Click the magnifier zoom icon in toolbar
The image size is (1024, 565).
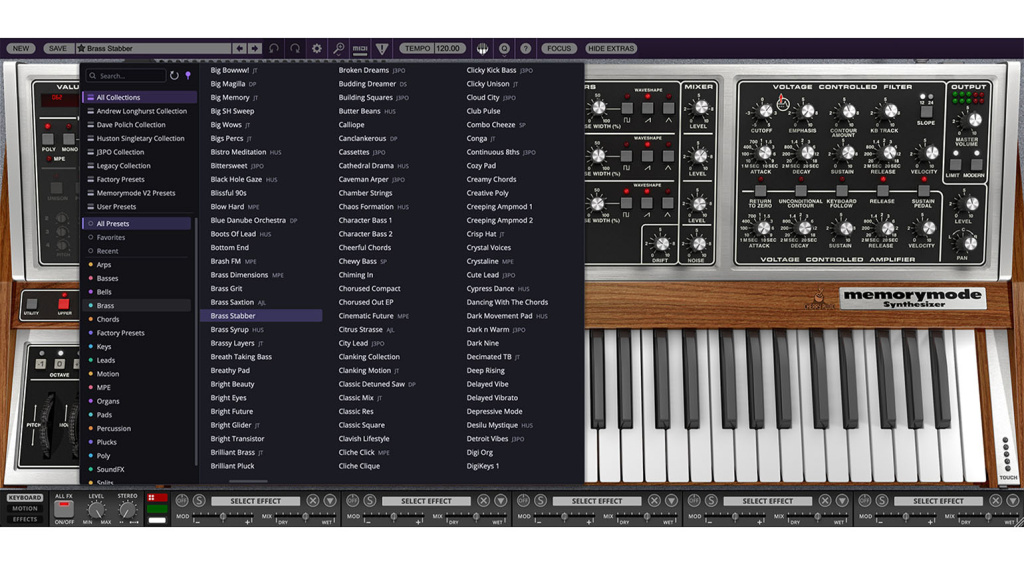tap(338, 48)
